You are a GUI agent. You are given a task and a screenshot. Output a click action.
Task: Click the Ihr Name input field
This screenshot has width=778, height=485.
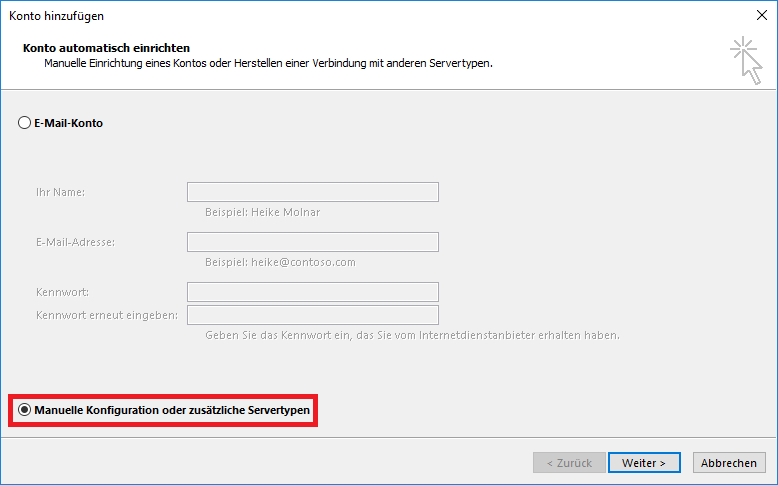[x=312, y=192]
